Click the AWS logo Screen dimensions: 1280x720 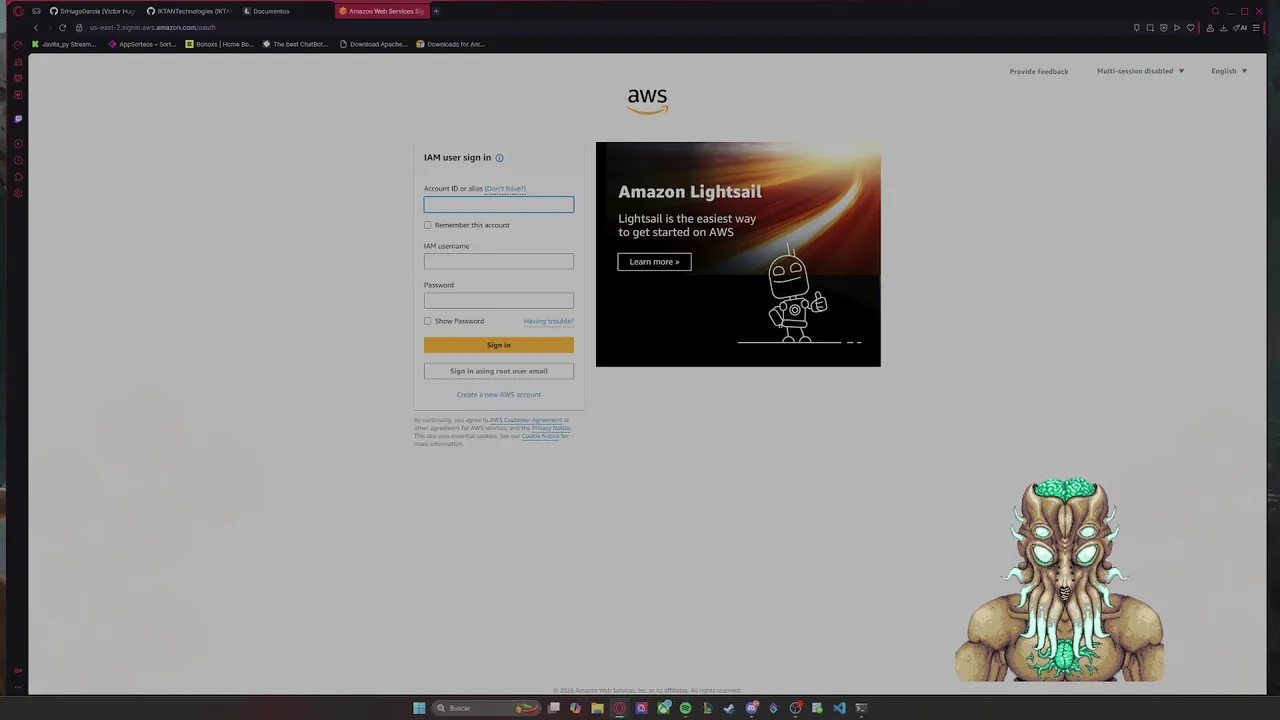647,100
